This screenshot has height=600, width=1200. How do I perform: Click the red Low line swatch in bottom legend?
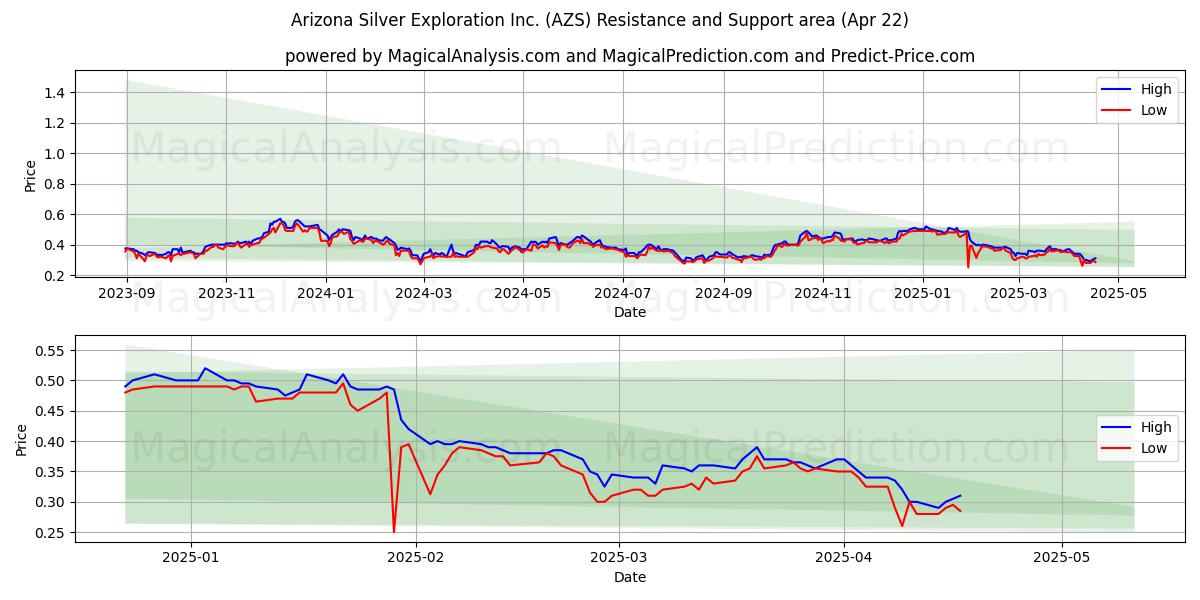1117,449
